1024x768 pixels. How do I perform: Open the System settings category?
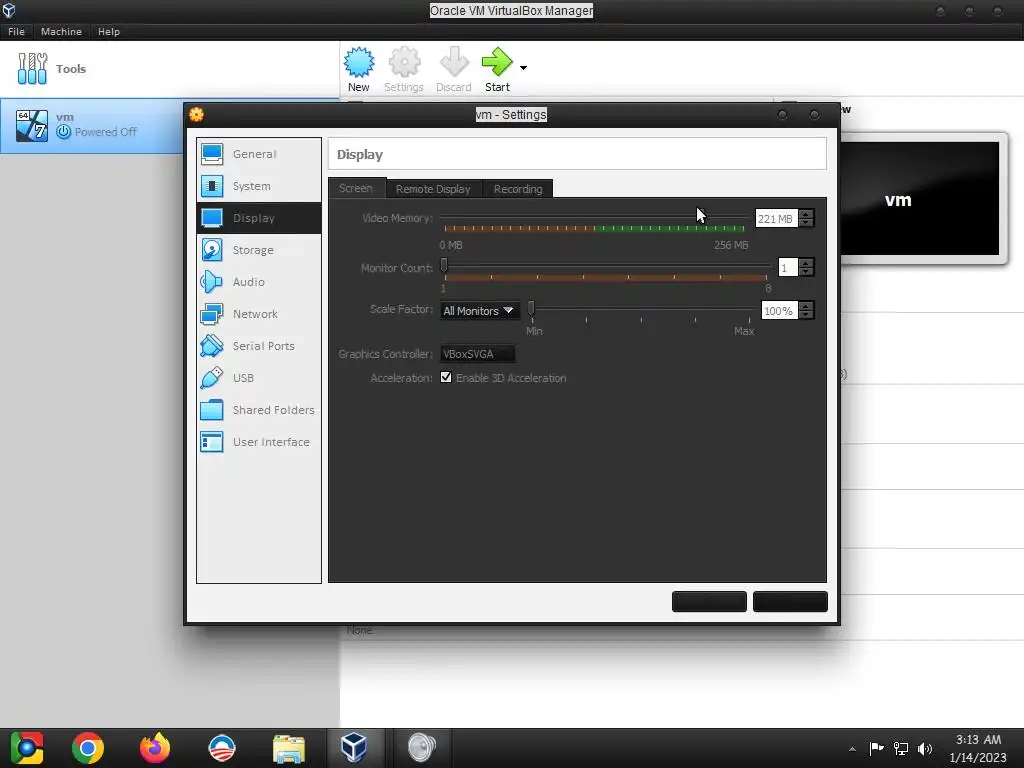coord(259,186)
